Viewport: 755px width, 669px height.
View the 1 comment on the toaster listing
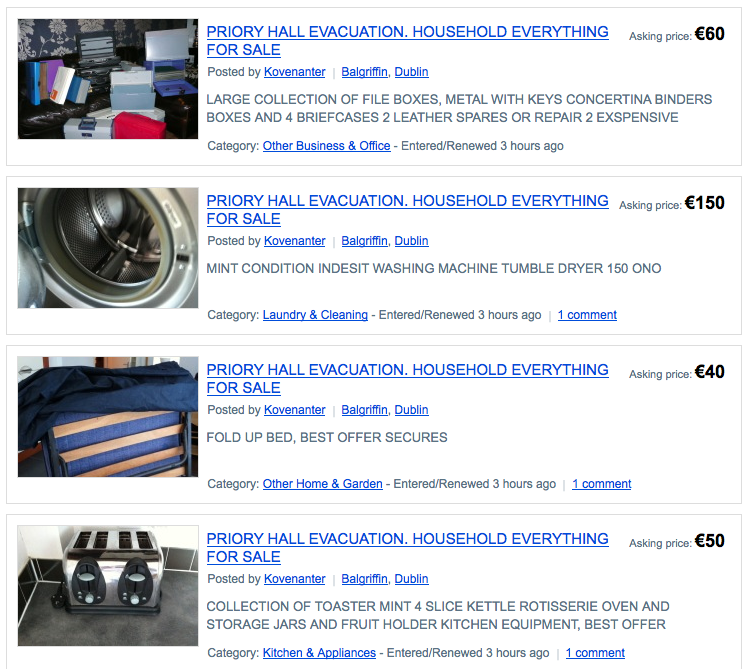[595, 653]
